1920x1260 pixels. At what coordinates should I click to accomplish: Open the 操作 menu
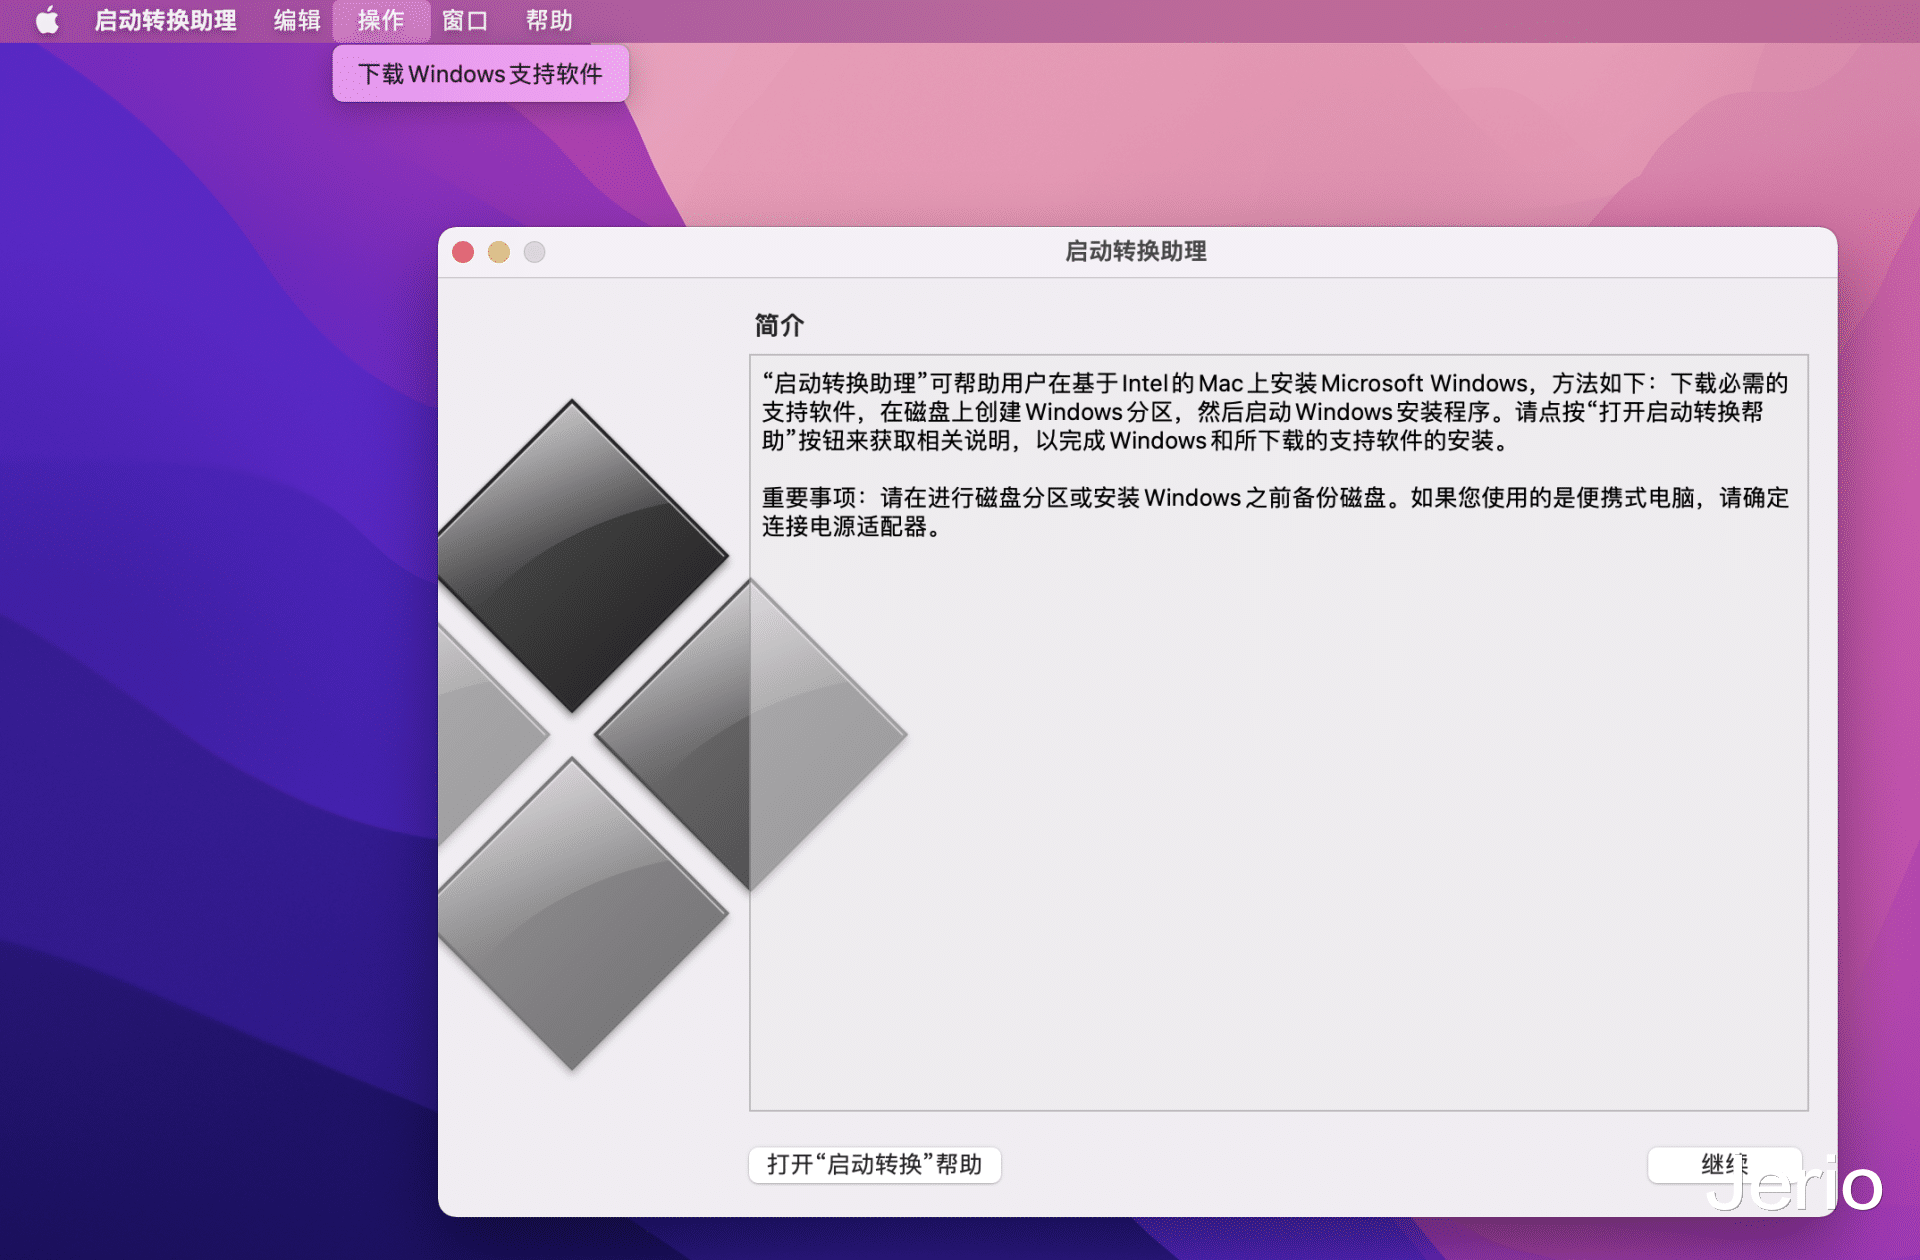[x=381, y=20]
